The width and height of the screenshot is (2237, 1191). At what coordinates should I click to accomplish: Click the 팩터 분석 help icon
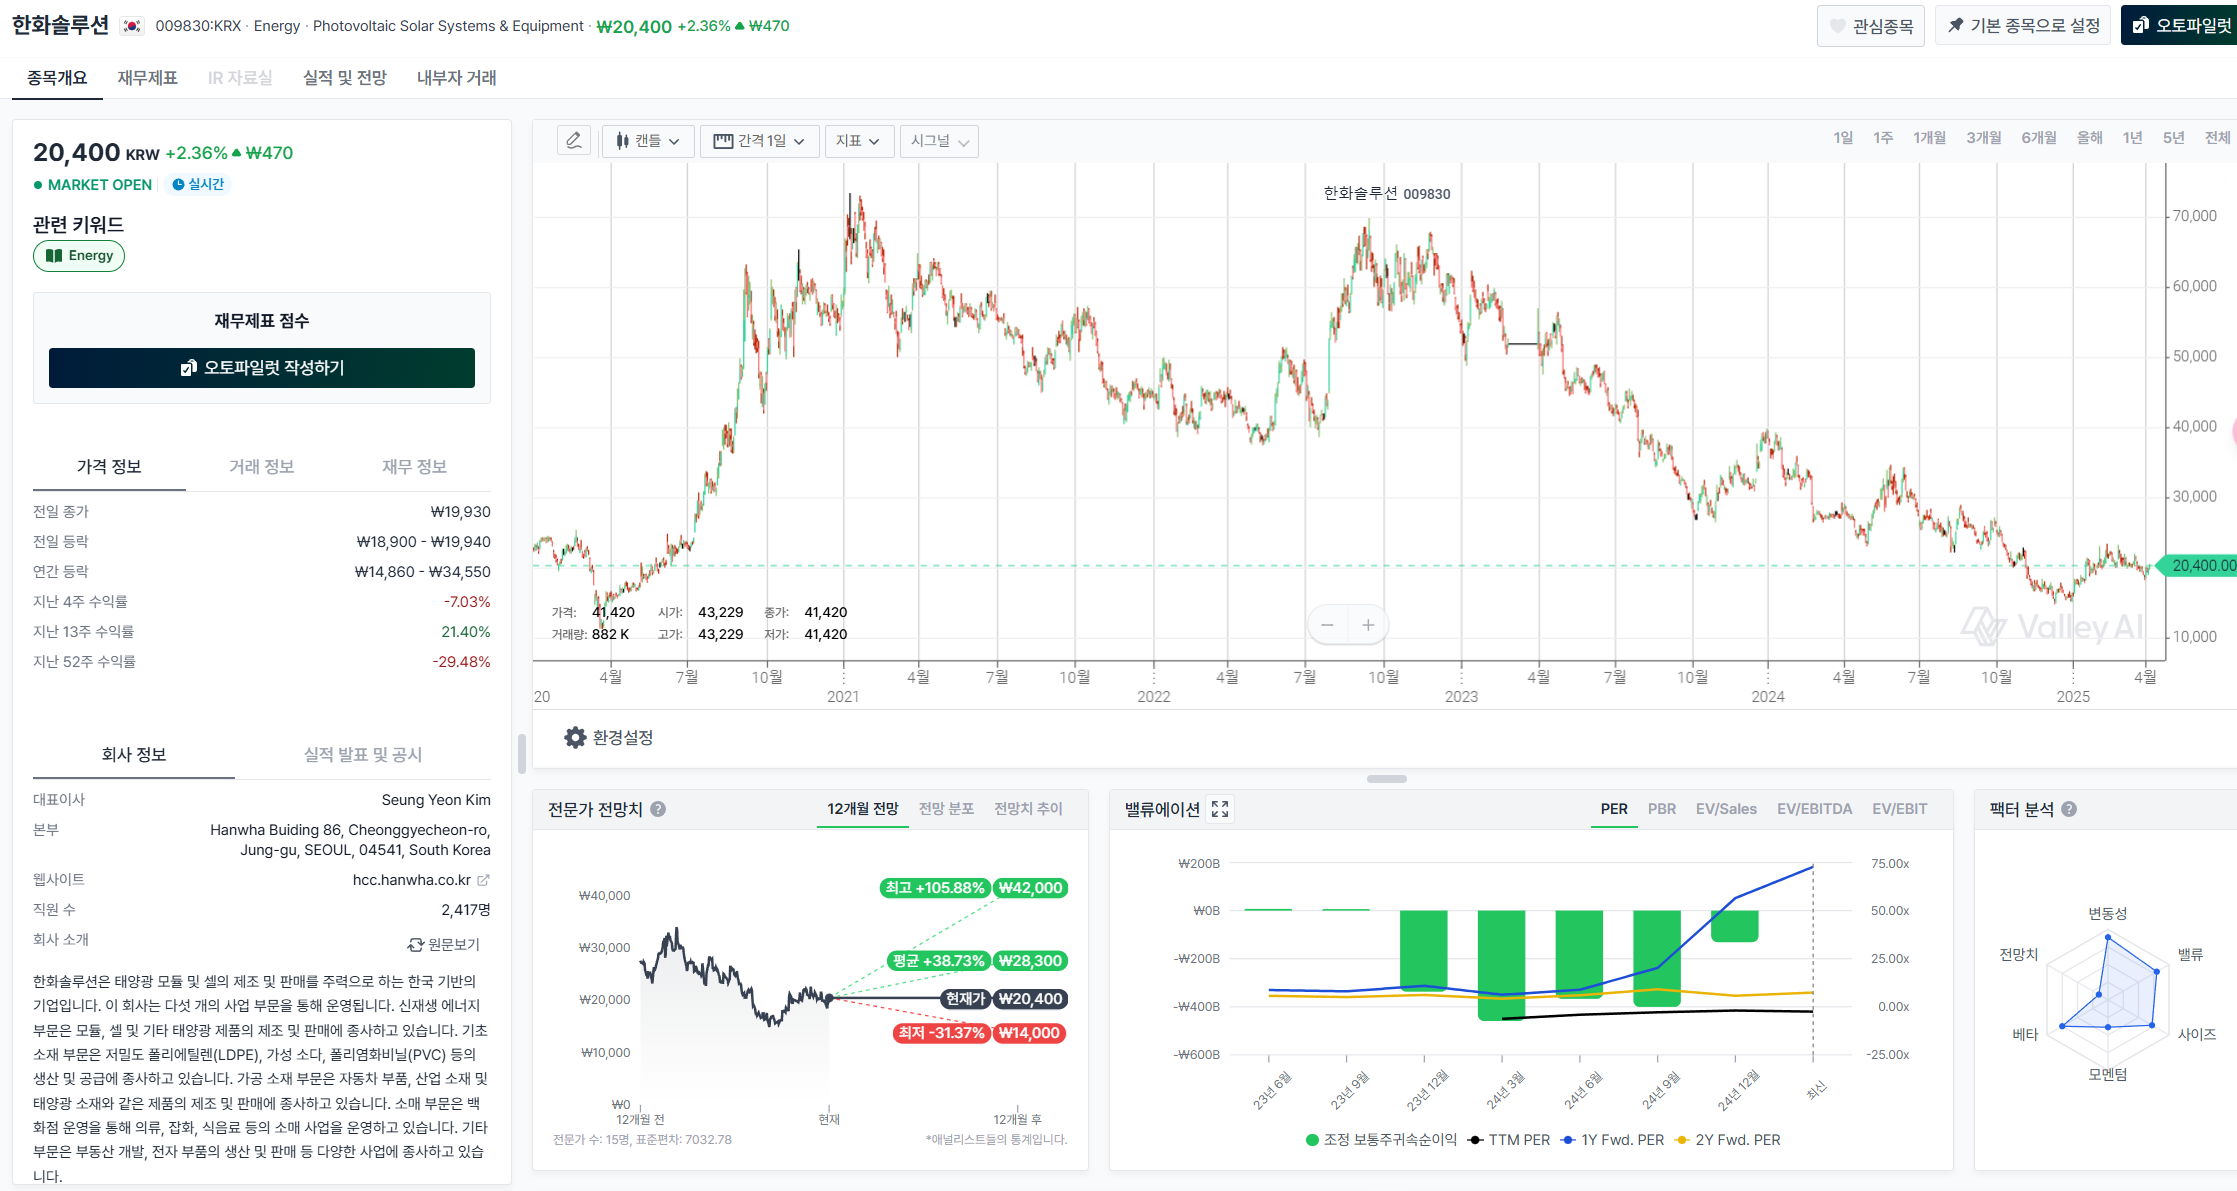click(x=2069, y=809)
